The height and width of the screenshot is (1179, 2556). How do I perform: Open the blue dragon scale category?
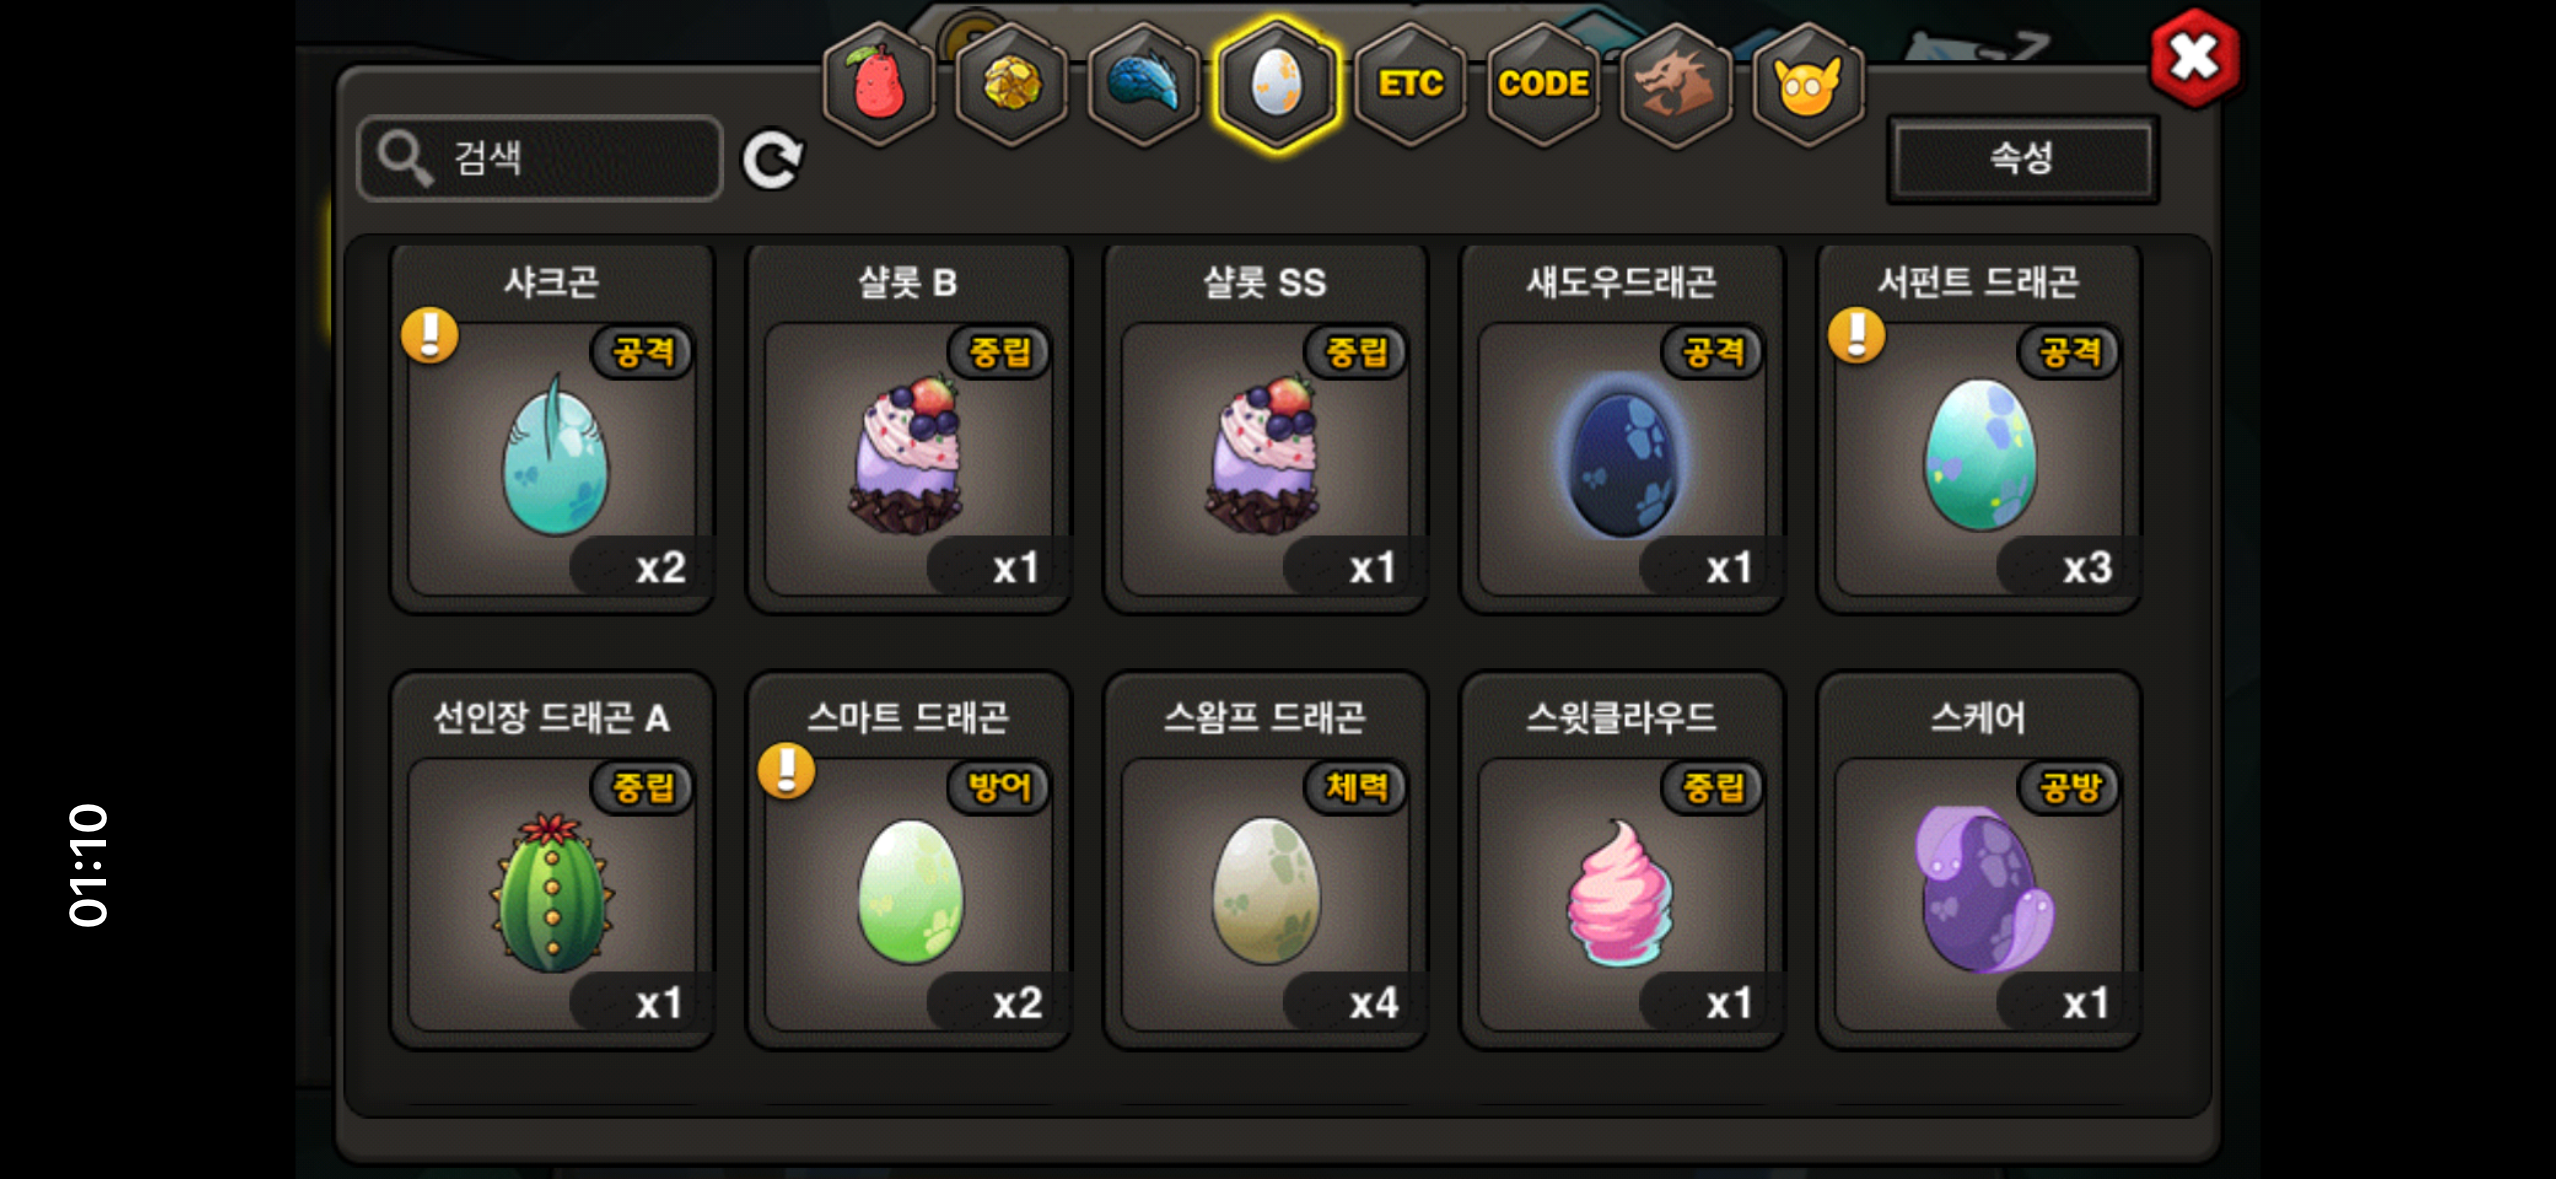1144,85
